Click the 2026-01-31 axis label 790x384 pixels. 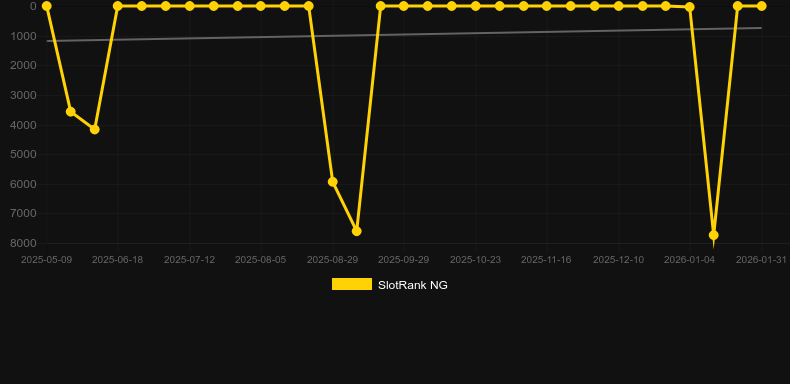coord(761,260)
